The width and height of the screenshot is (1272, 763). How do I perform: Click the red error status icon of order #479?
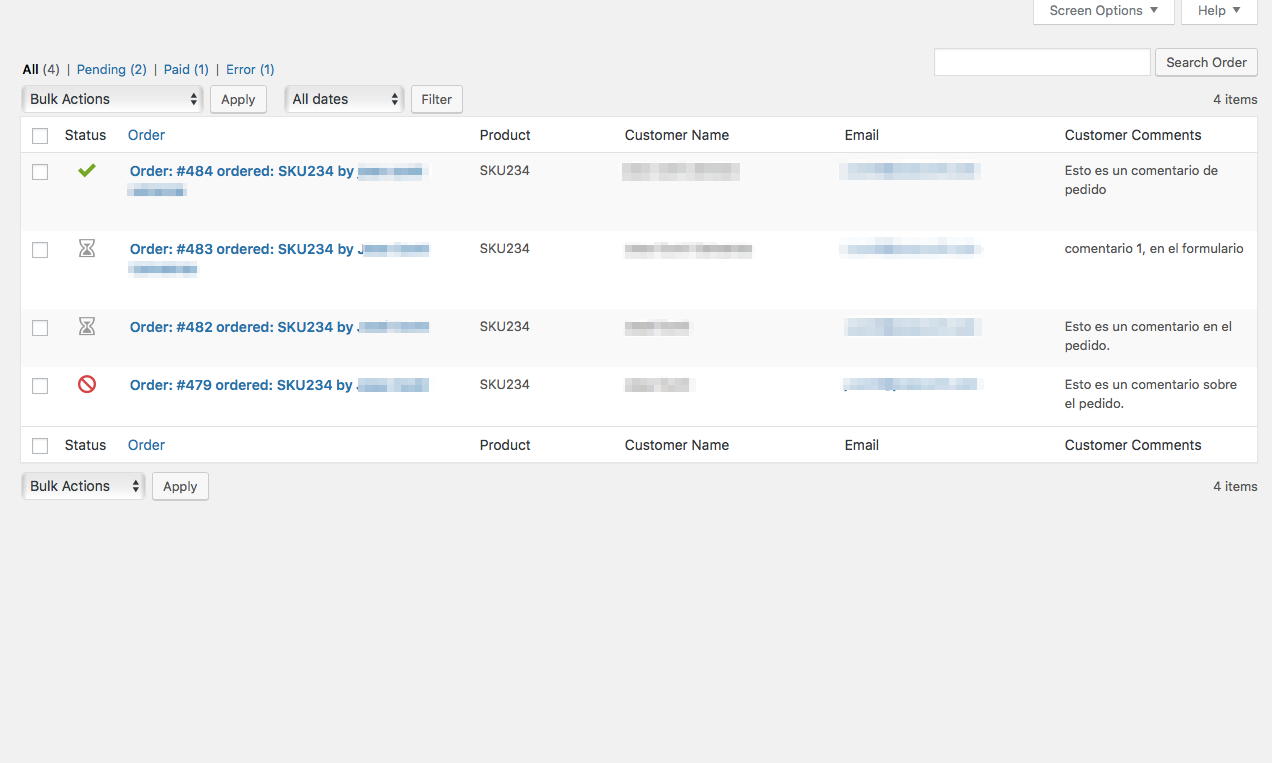pos(87,384)
